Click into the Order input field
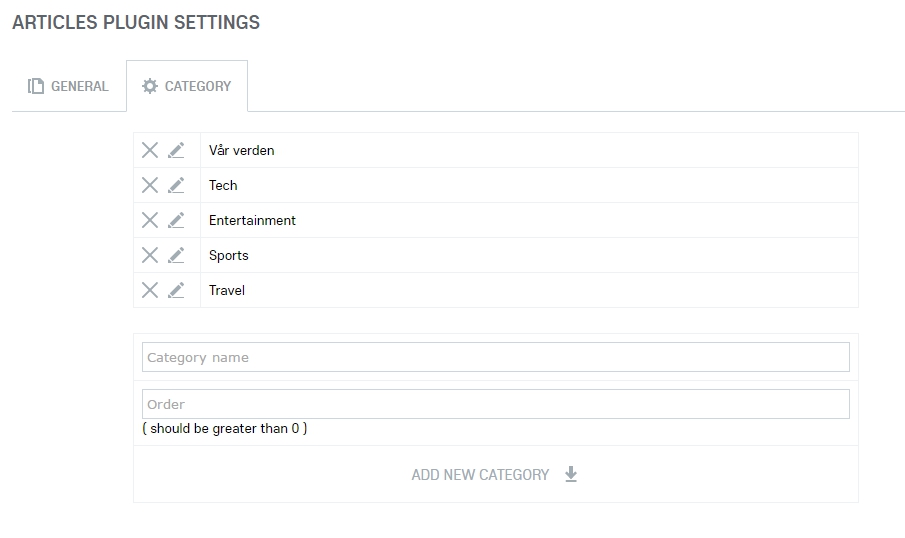The width and height of the screenshot is (905, 538). point(495,404)
